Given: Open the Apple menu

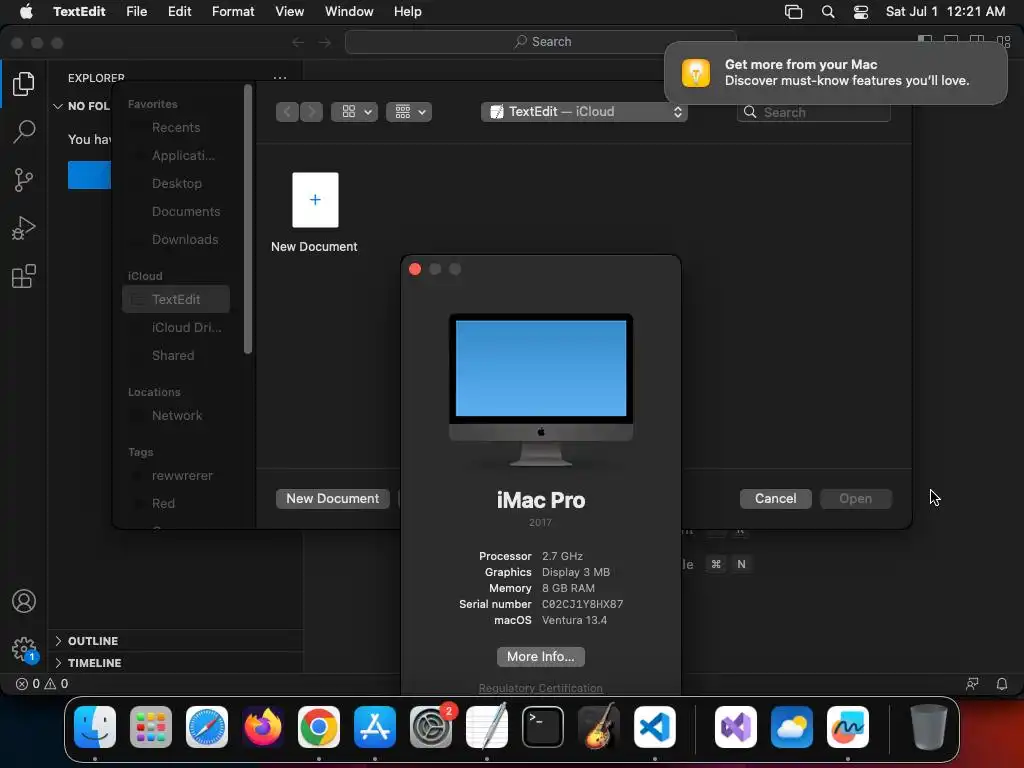Looking at the screenshot, I should pyautogui.click(x=26, y=12).
